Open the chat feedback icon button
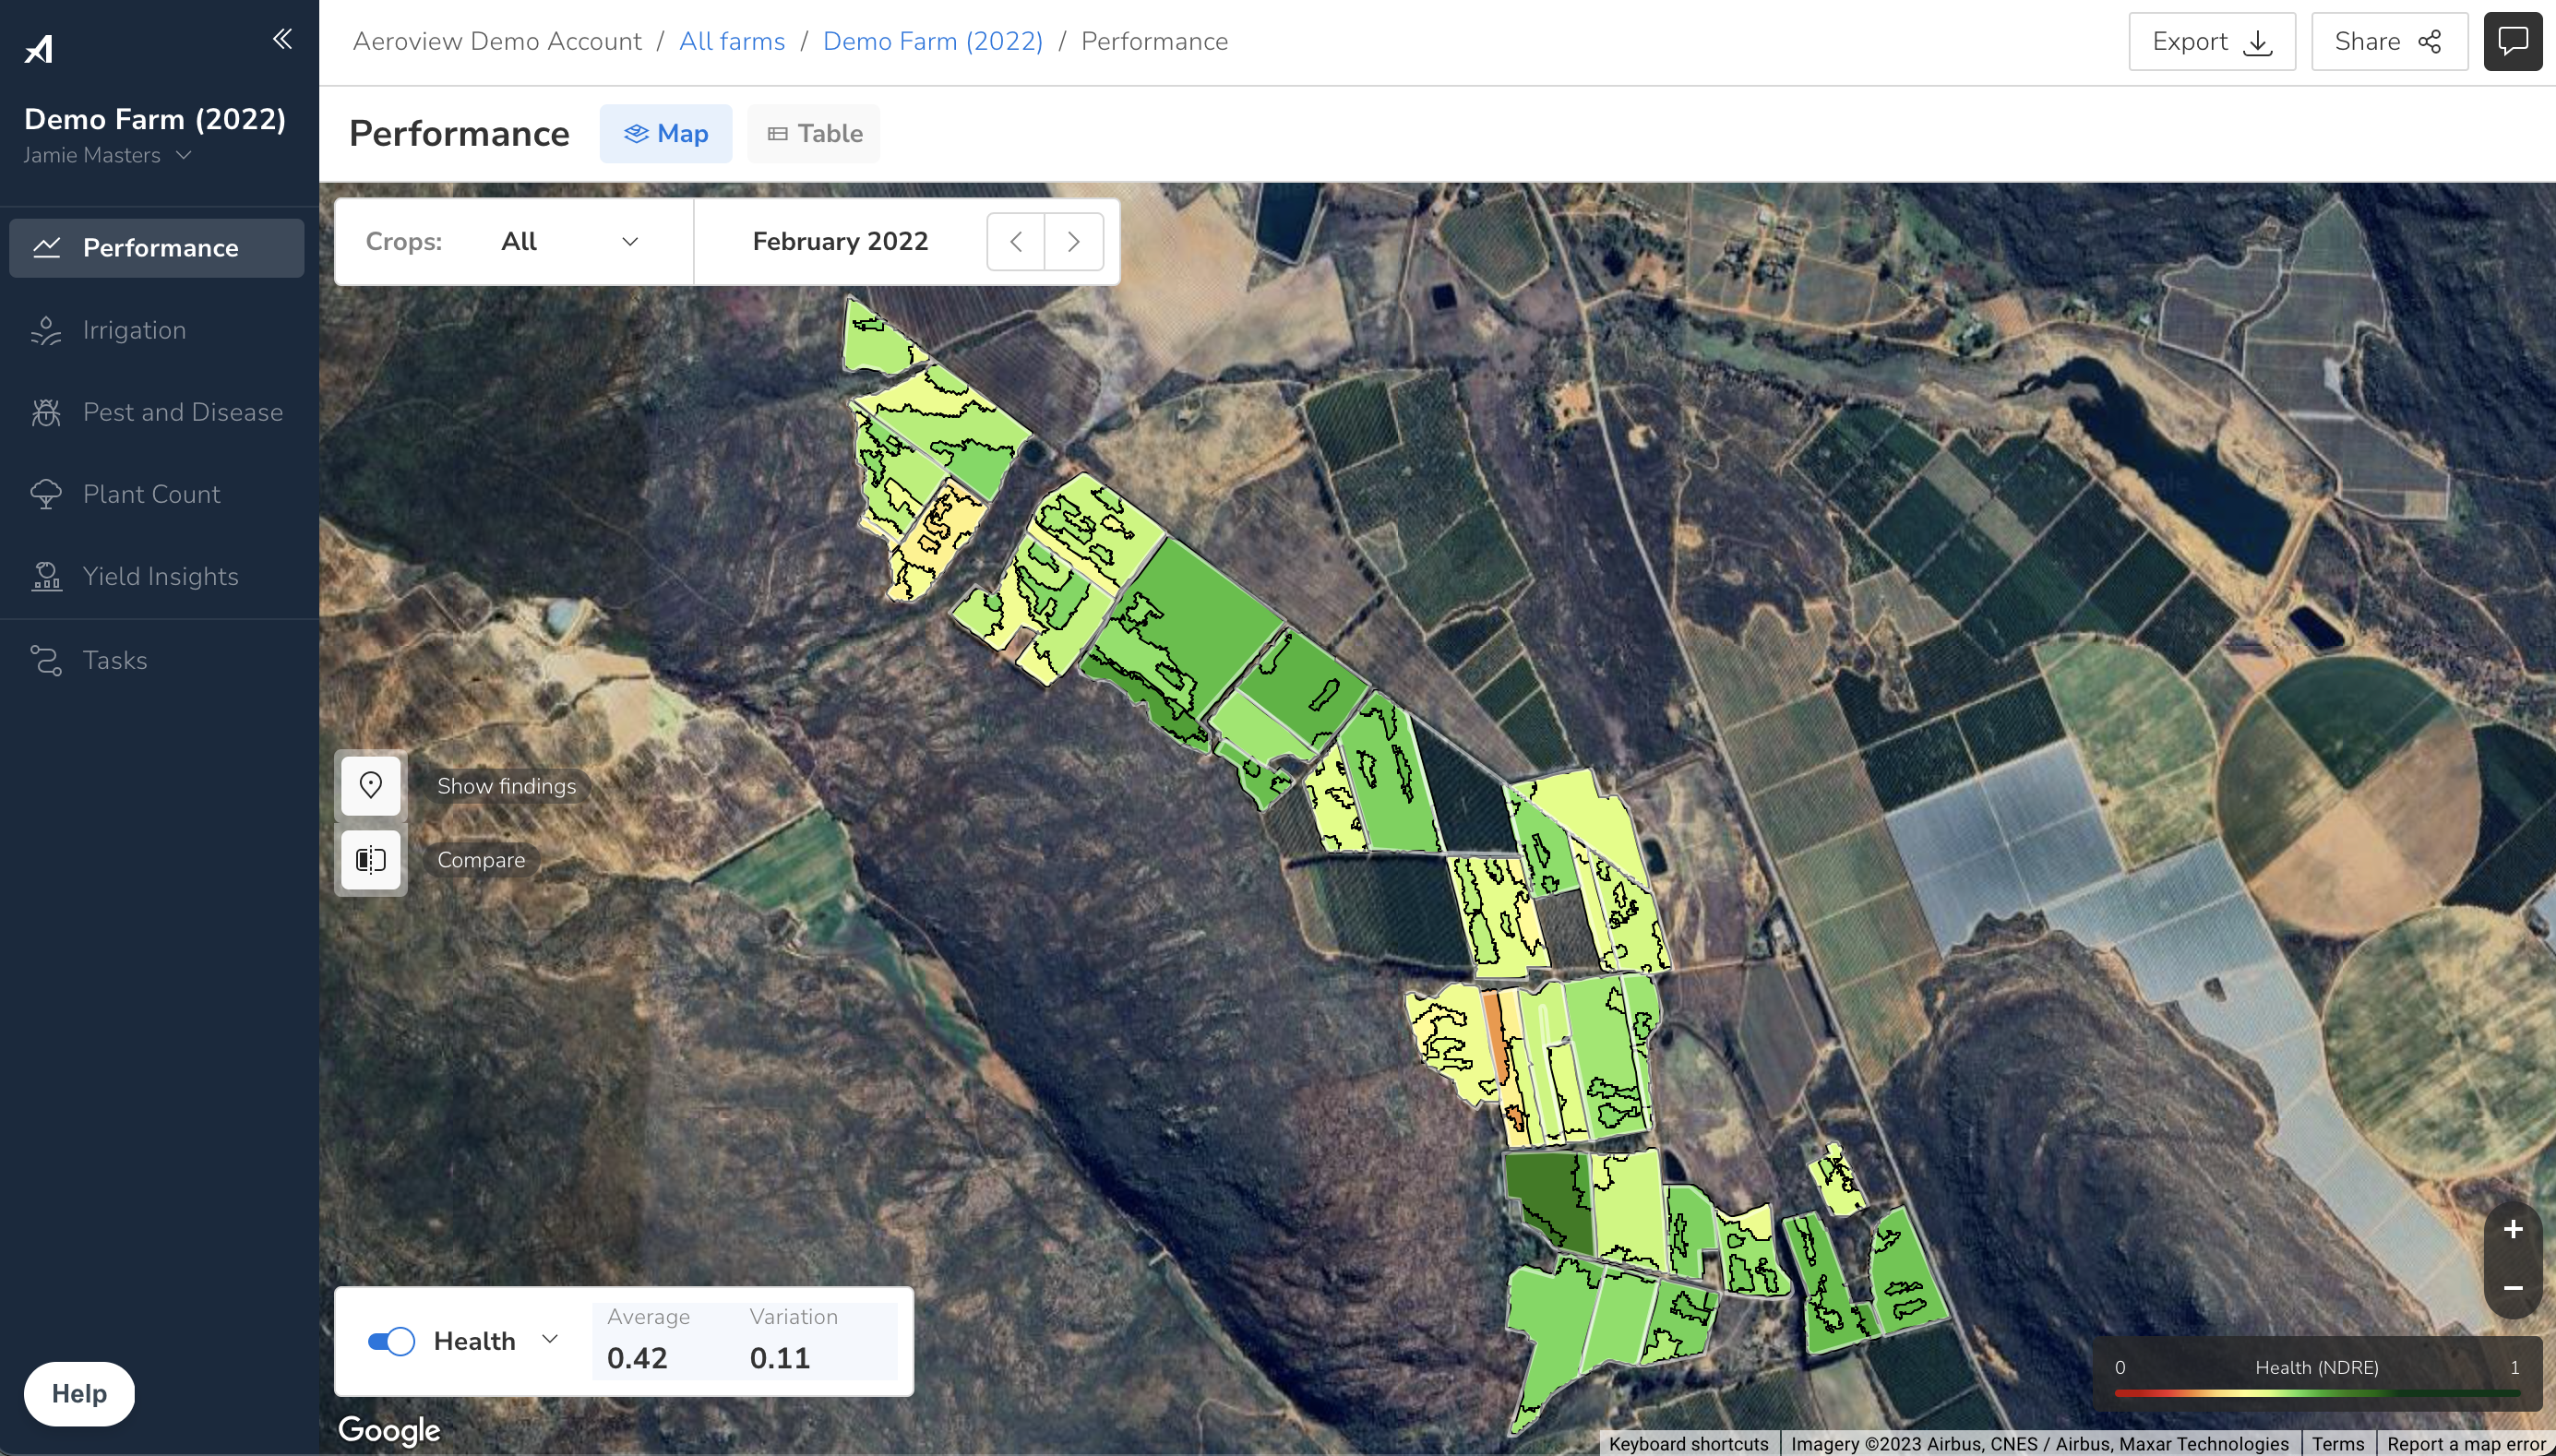Image resolution: width=2556 pixels, height=1456 pixels. point(2512,41)
